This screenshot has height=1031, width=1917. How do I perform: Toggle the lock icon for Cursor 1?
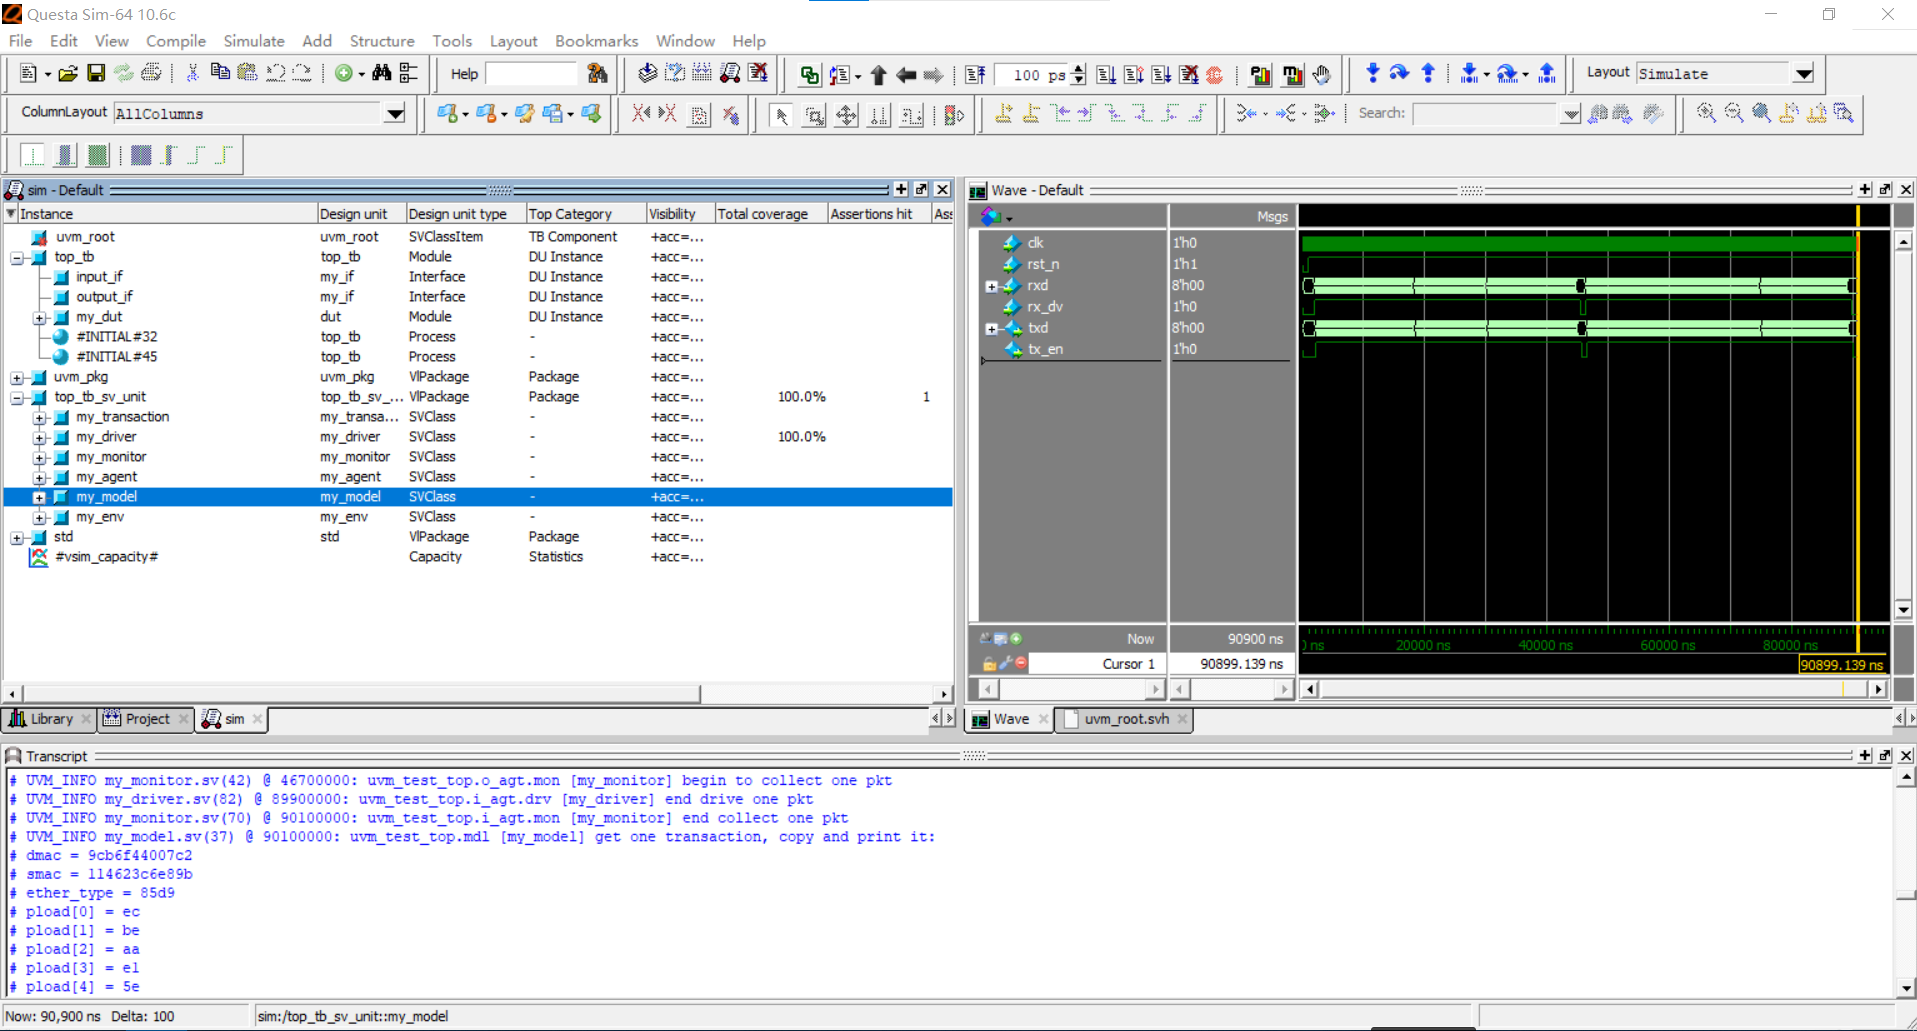[988, 664]
